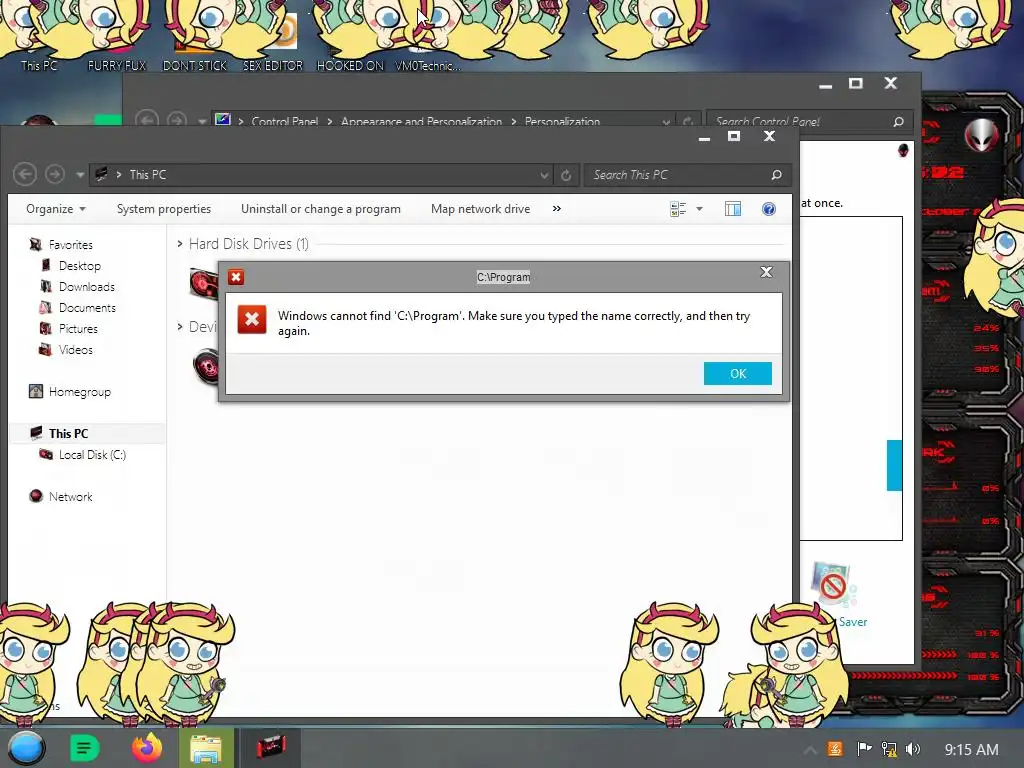Collapse the Hard Disk Drives group
Image resolution: width=1024 pixels, height=768 pixels.
tap(180, 244)
